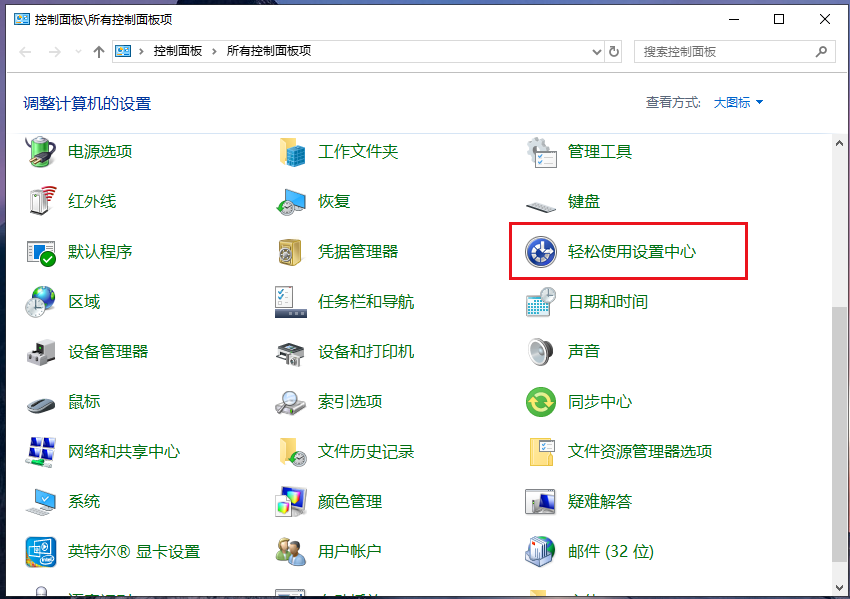This screenshot has width=850, height=599.
Task: Click the 网络和共享中心 link text
Action: [x=124, y=452]
